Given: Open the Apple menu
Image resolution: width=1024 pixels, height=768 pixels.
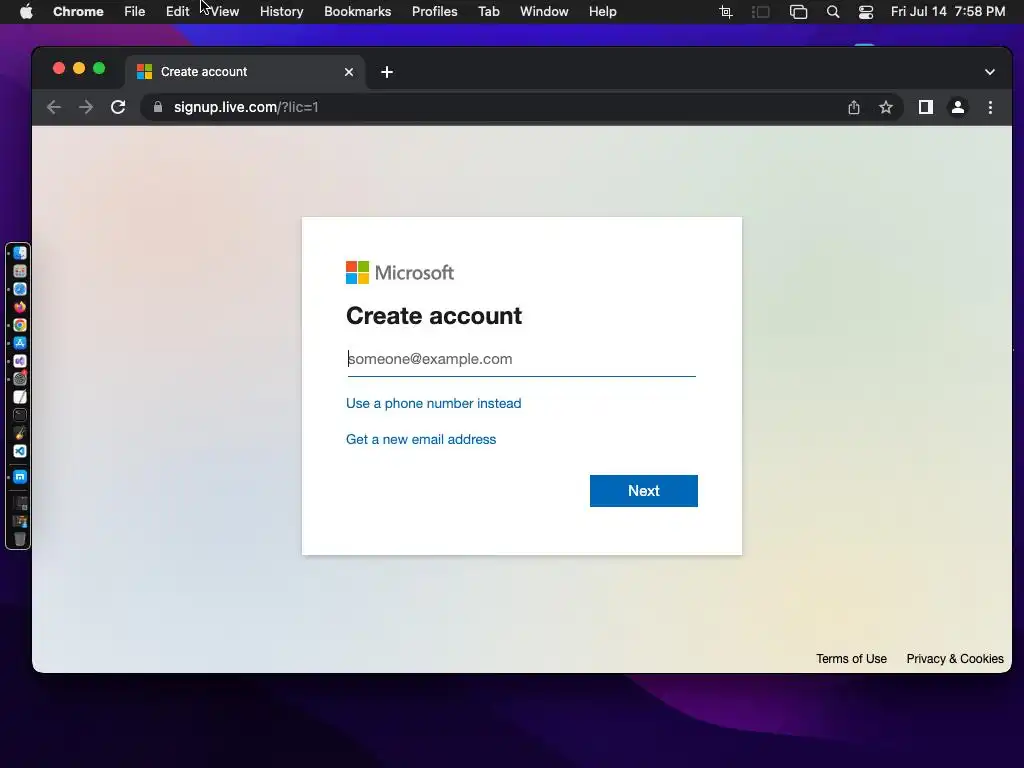Looking at the screenshot, I should click(26, 12).
